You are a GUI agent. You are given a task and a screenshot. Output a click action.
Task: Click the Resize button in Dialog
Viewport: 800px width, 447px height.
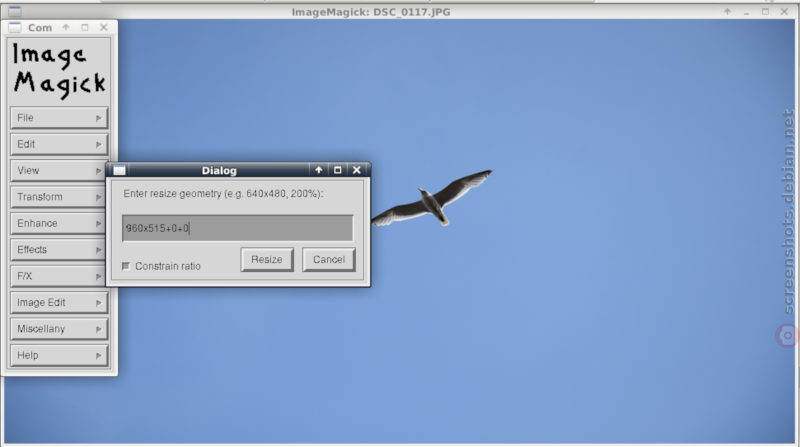pos(267,260)
